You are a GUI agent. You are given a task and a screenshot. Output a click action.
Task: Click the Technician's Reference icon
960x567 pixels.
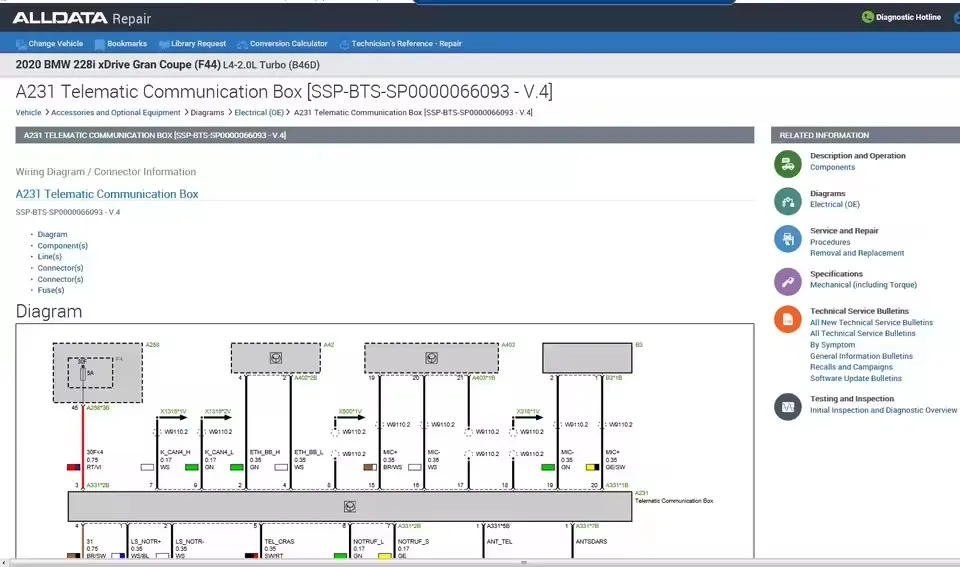344,44
